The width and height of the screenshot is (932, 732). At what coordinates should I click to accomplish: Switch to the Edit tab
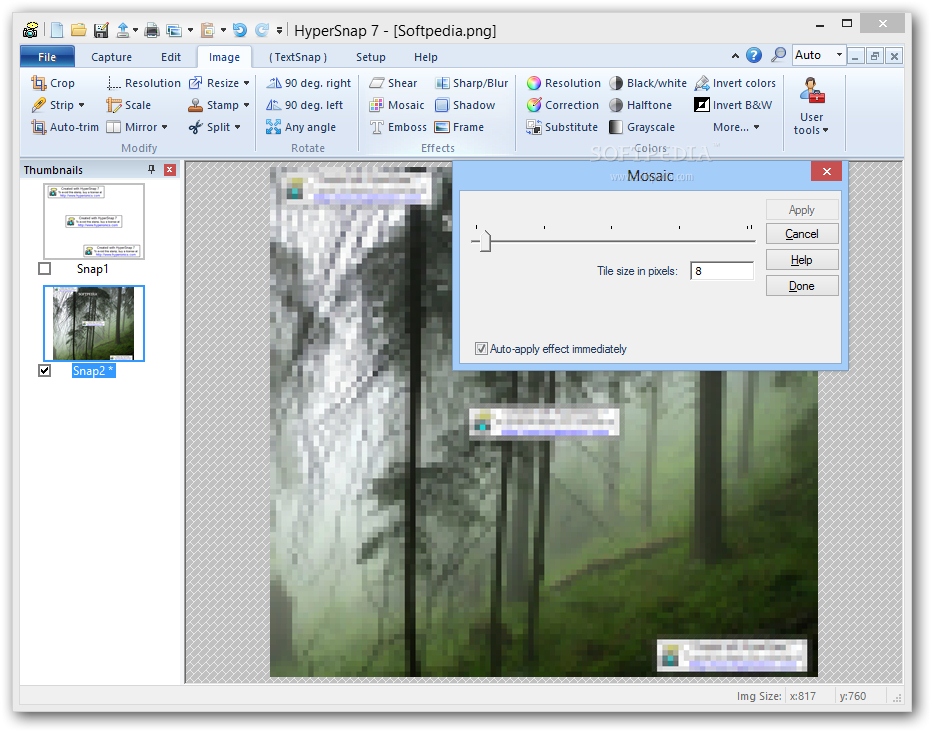pos(171,57)
